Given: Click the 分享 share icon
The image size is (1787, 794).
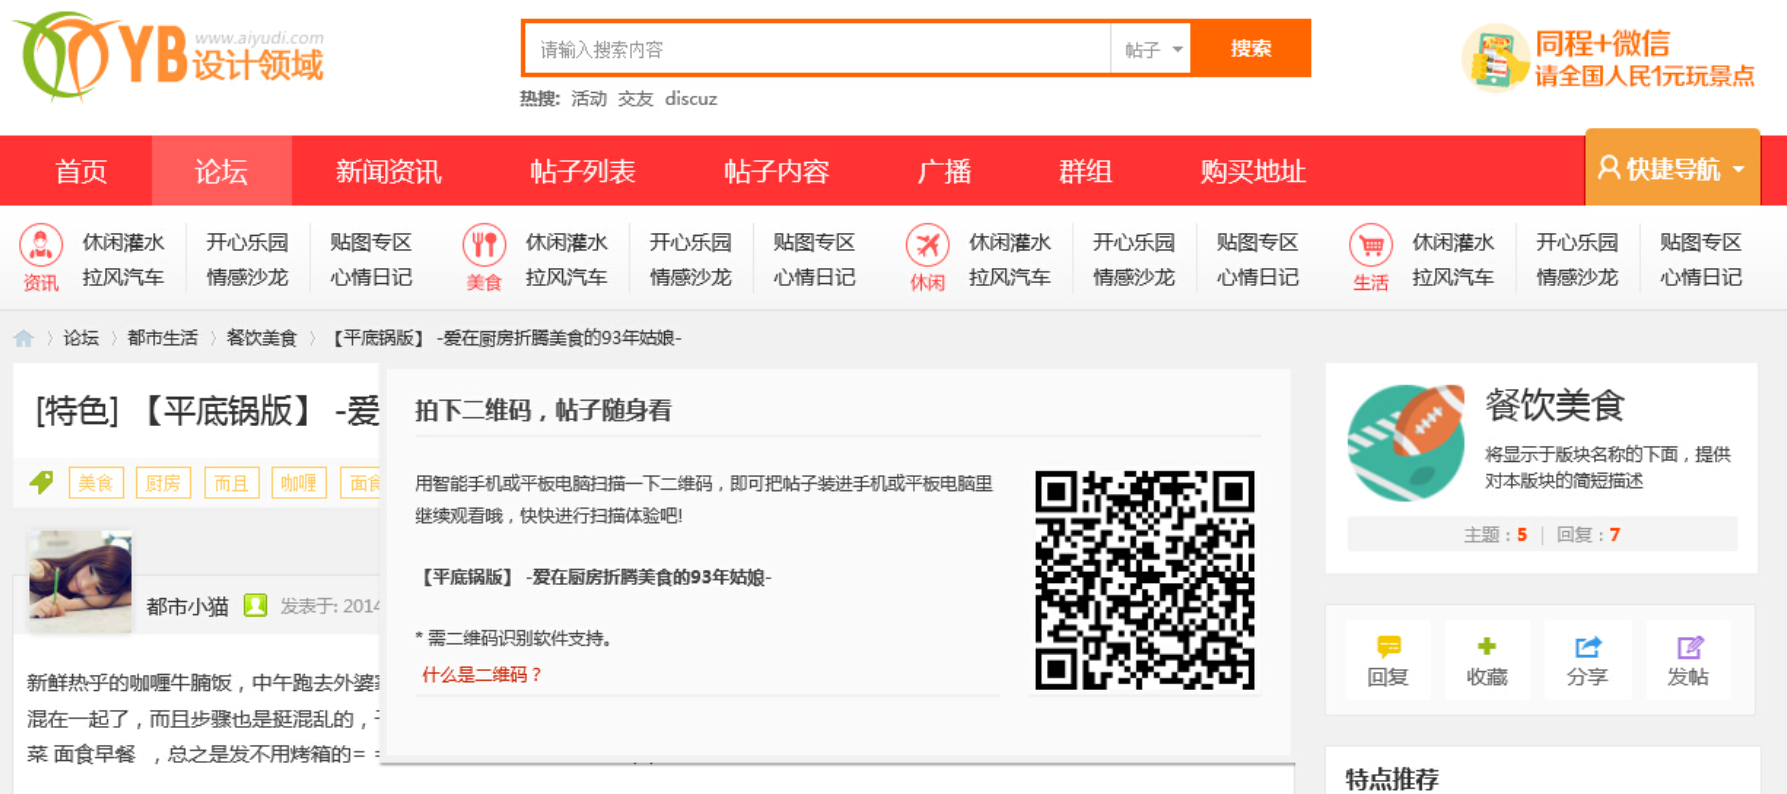Looking at the screenshot, I should [x=1587, y=646].
